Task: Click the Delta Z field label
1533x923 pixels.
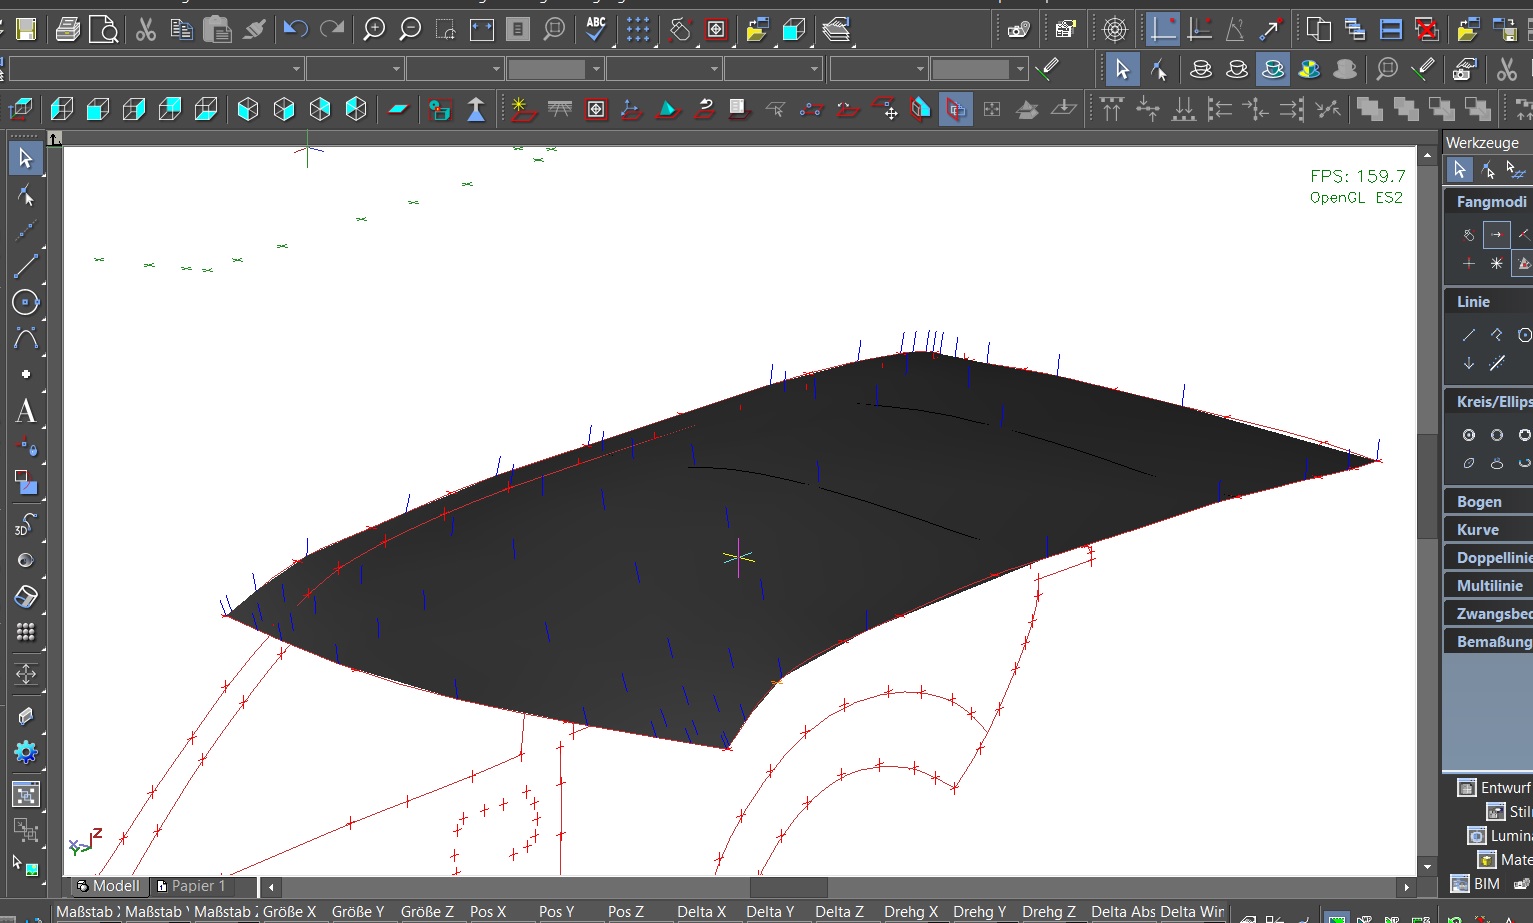Action: click(839, 912)
